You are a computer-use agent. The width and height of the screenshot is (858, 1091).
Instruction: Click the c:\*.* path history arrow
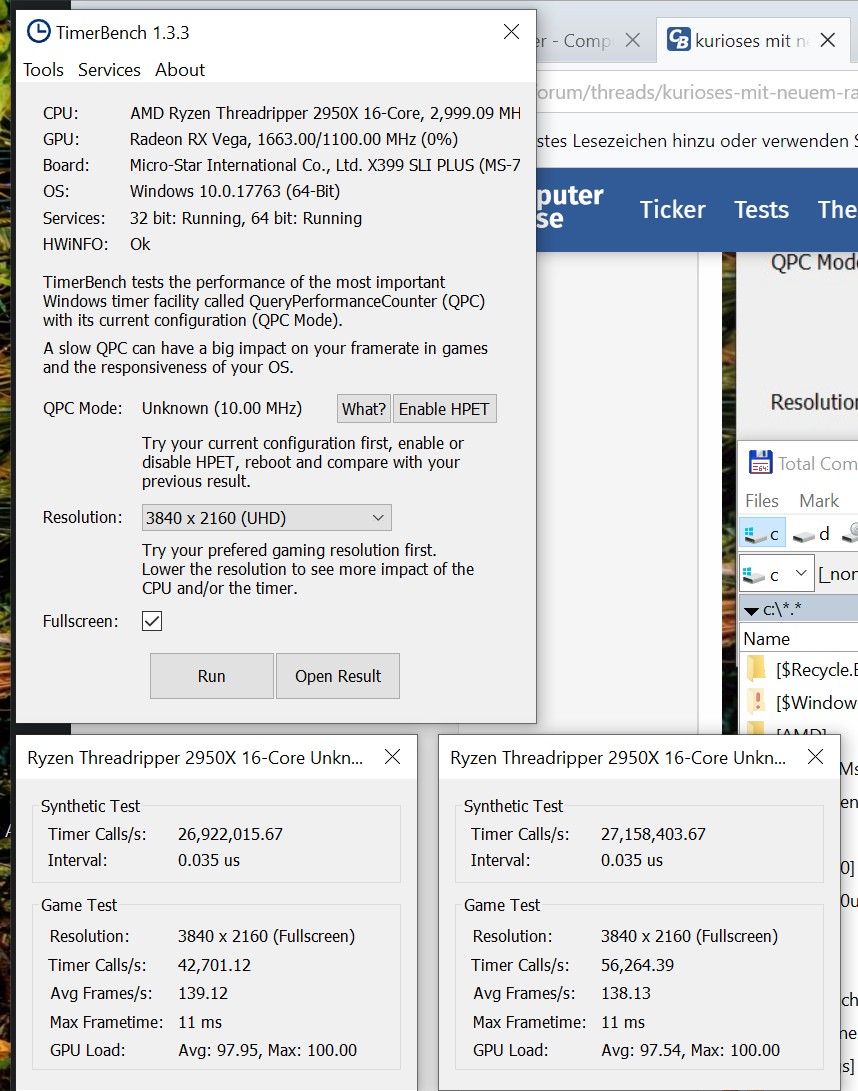coord(751,611)
